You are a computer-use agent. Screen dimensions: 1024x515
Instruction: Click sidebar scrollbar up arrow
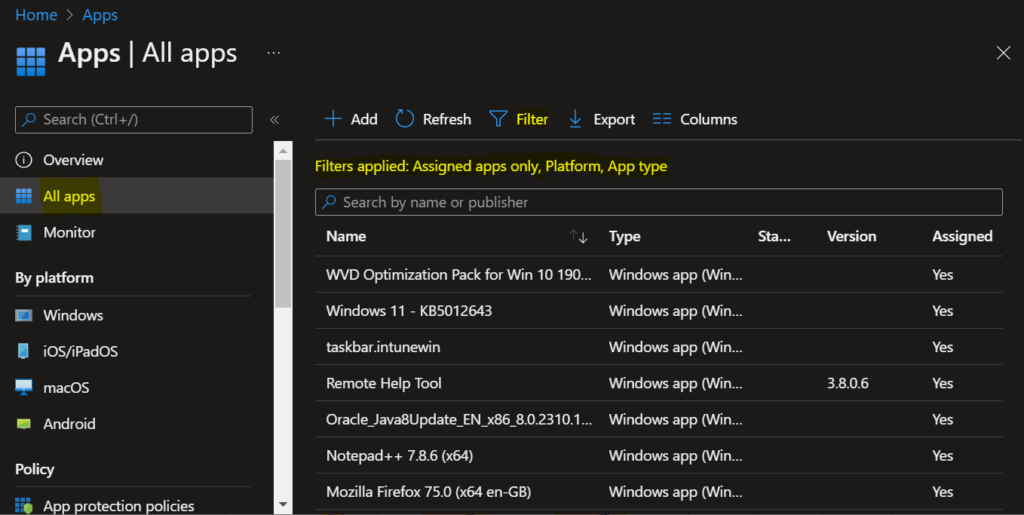click(283, 151)
